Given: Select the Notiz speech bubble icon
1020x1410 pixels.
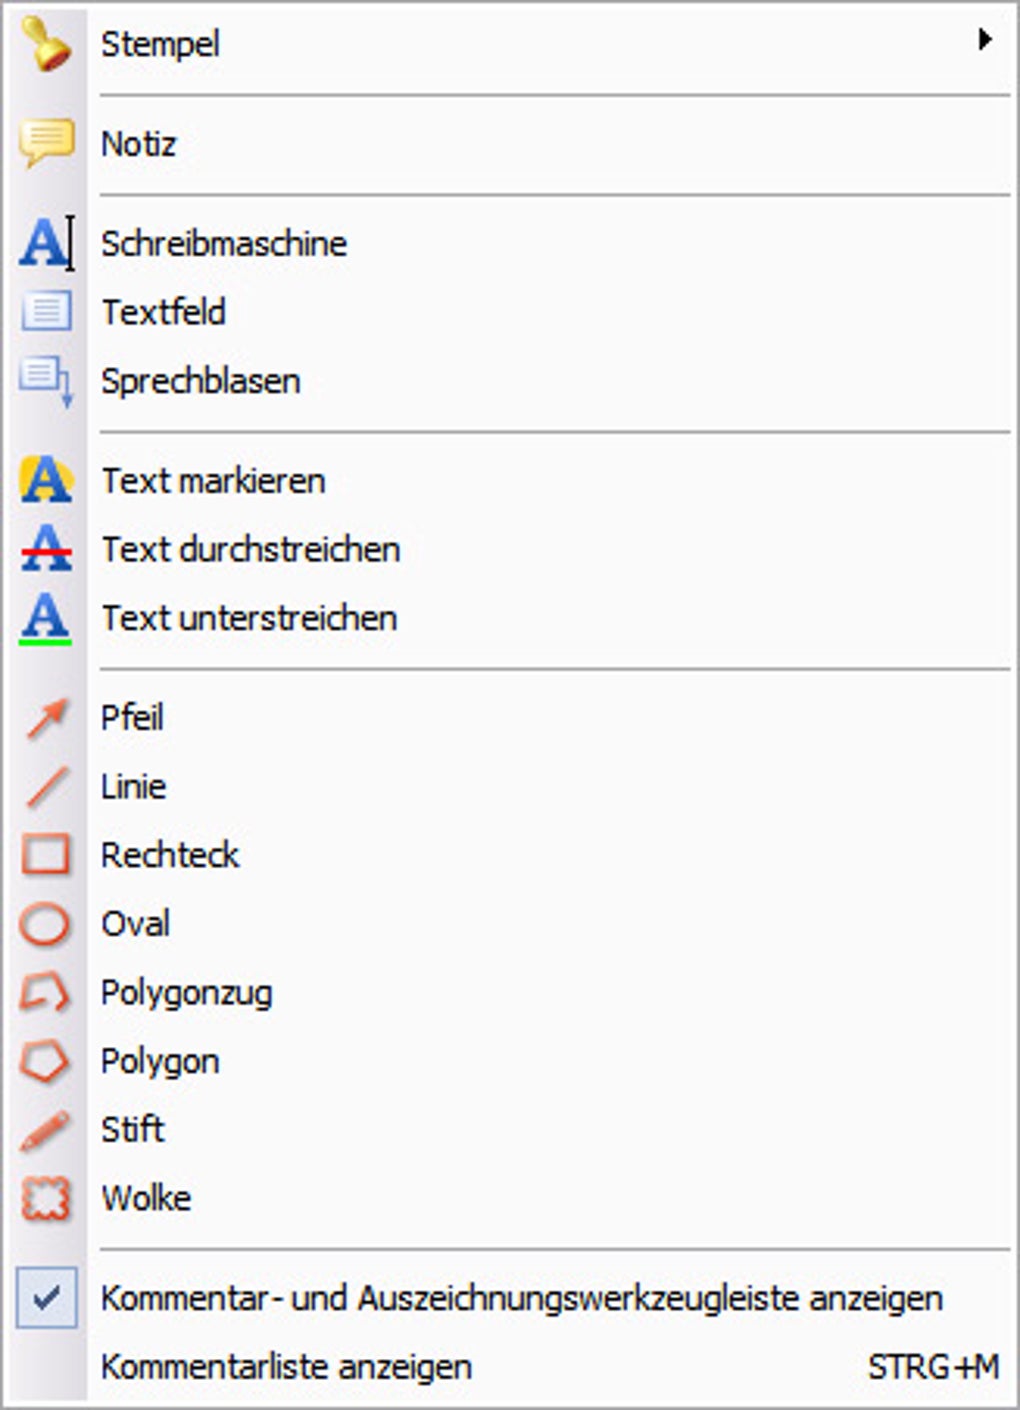Looking at the screenshot, I should click(46, 143).
